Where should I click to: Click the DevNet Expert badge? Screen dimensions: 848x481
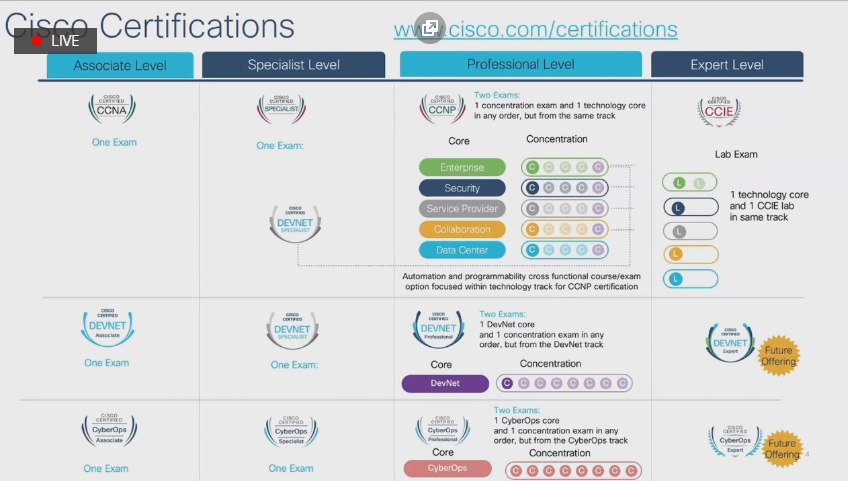click(x=731, y=343)
